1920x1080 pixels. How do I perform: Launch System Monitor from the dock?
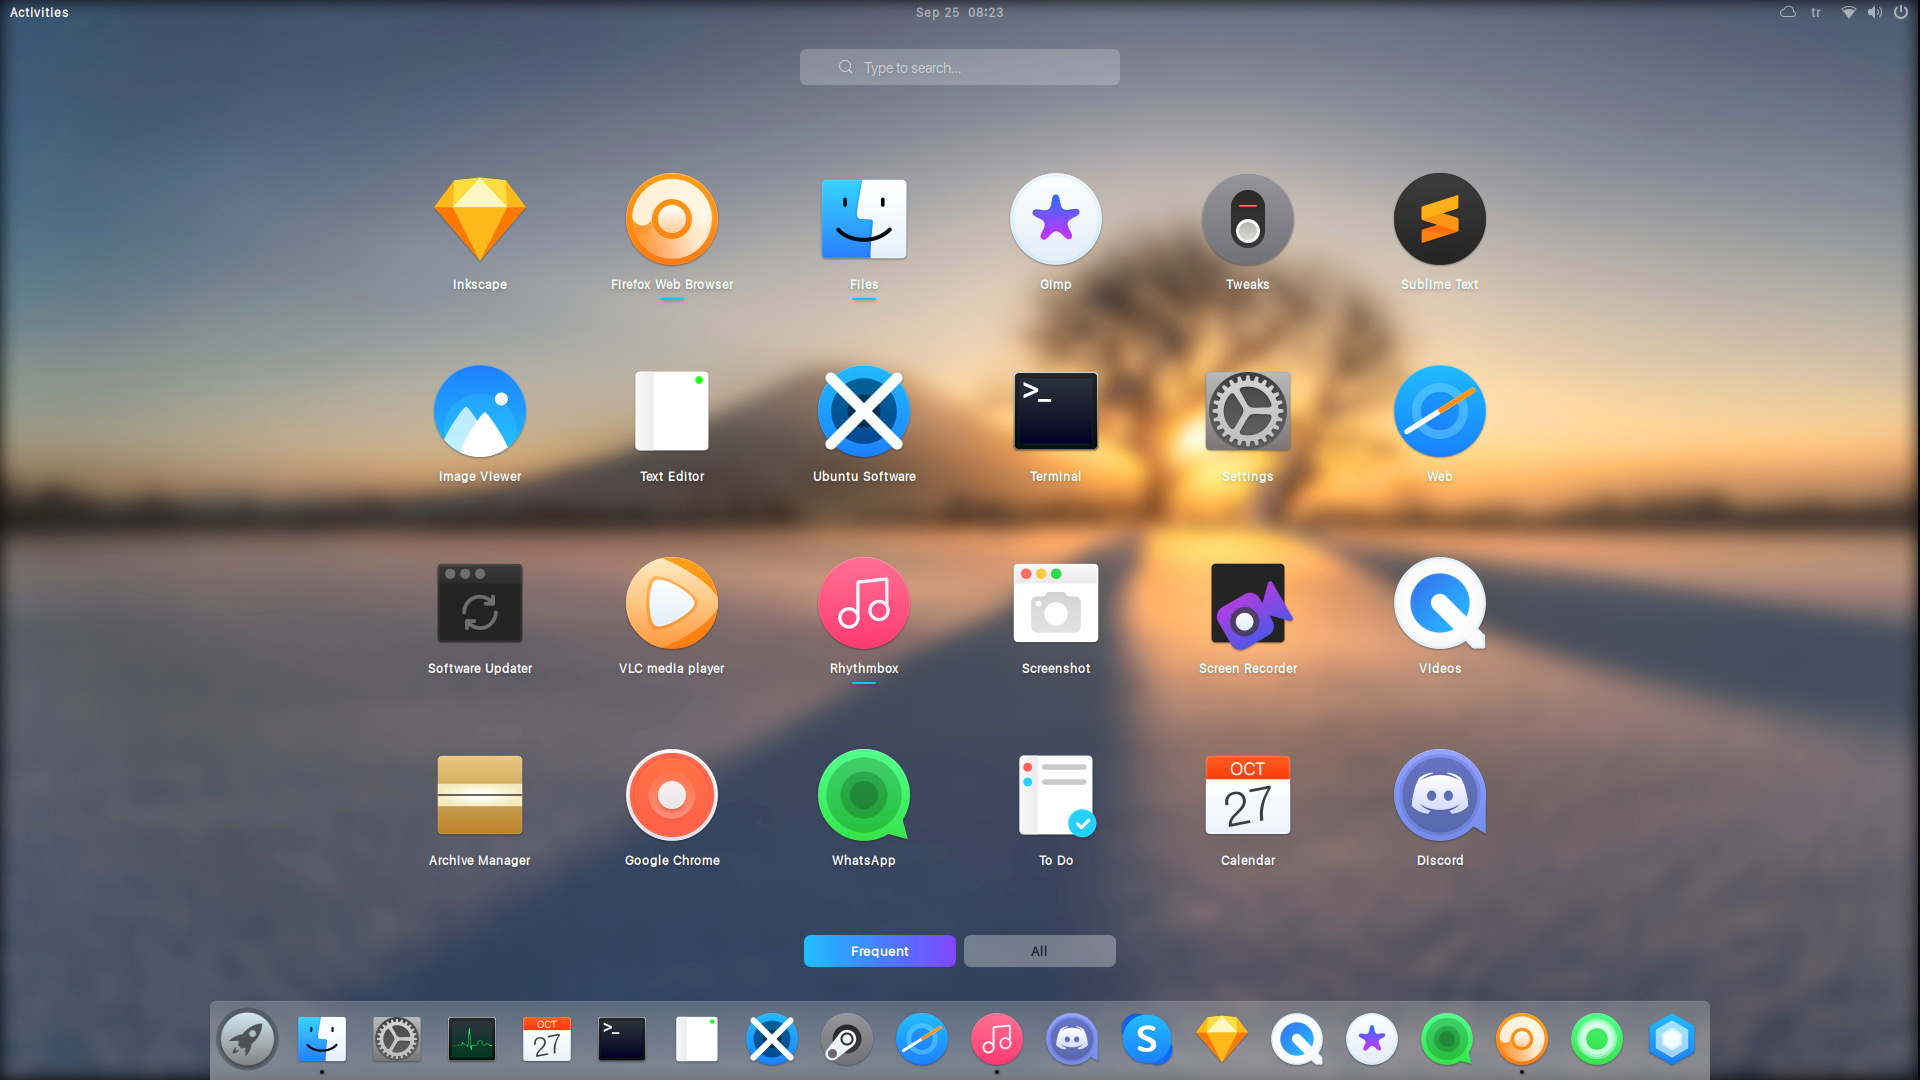click(472, 1040)
